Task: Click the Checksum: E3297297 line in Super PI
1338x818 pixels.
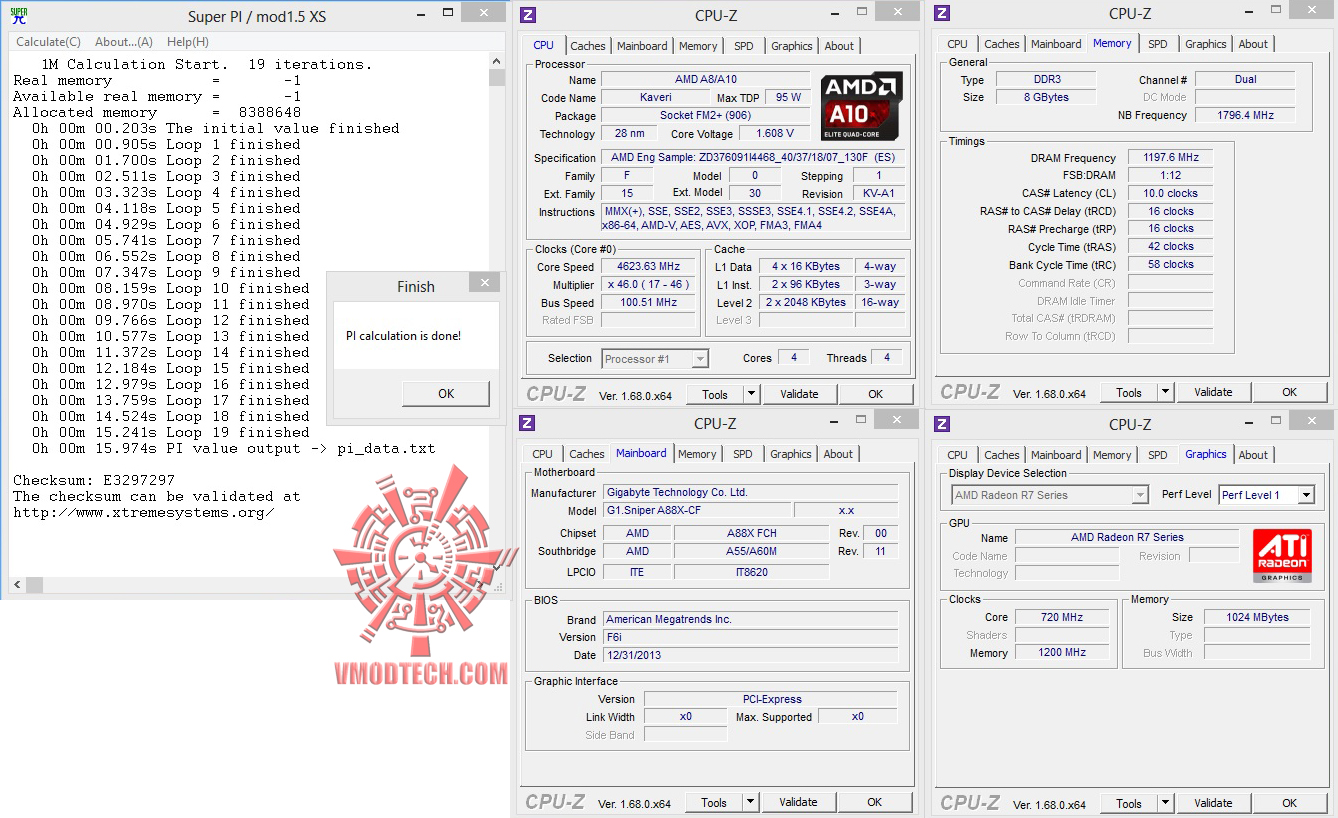Action: [94, 480]
